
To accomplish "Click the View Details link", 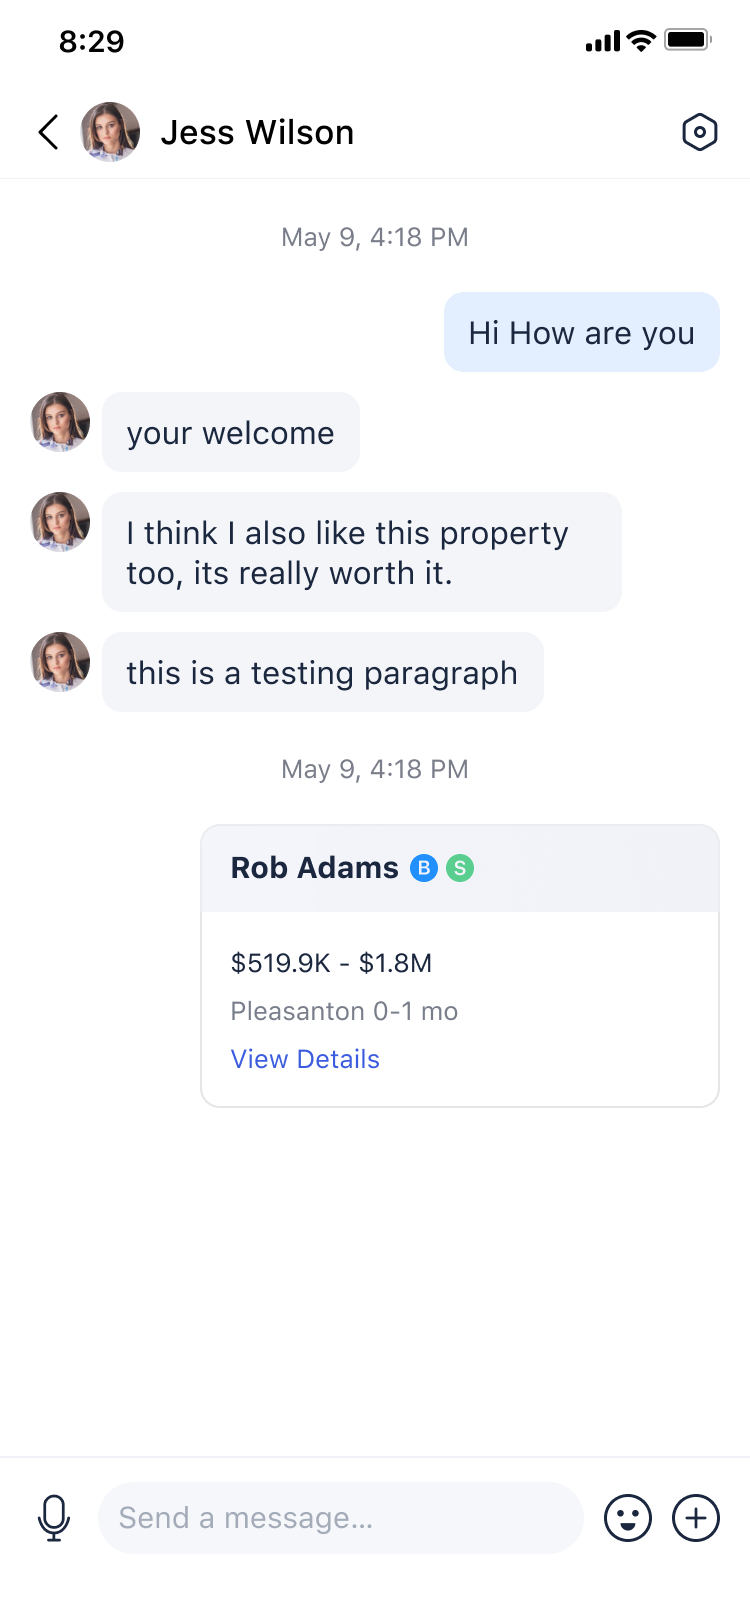I will click(x=305, y=1059).
